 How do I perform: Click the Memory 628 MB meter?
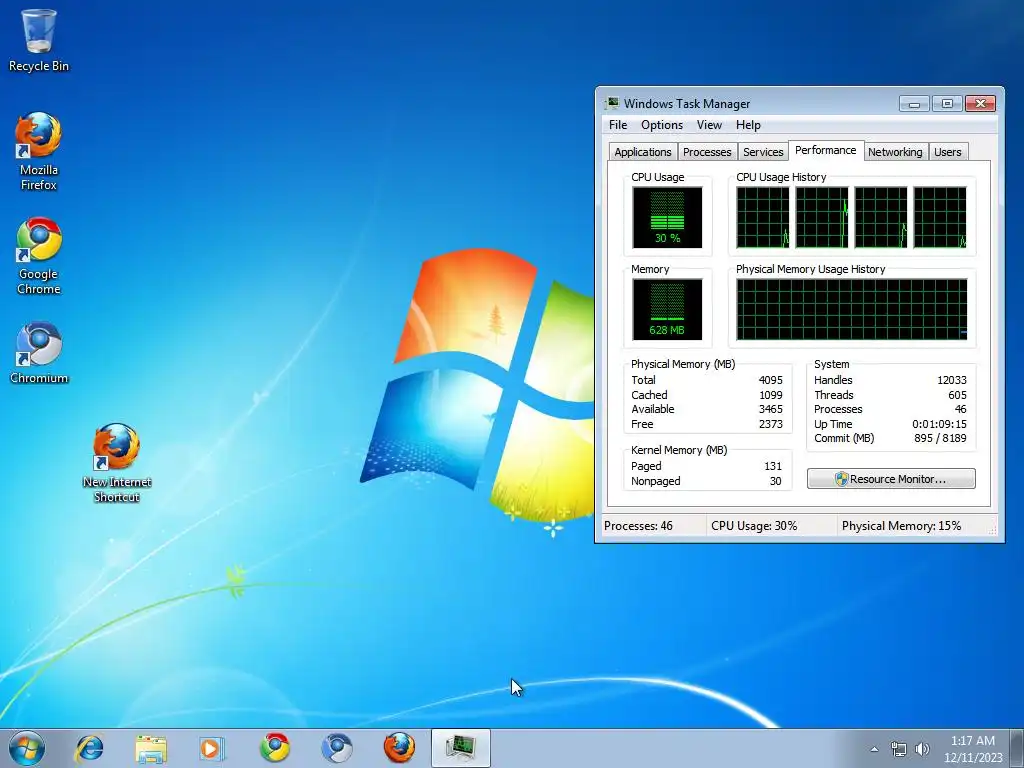[667, 310]
